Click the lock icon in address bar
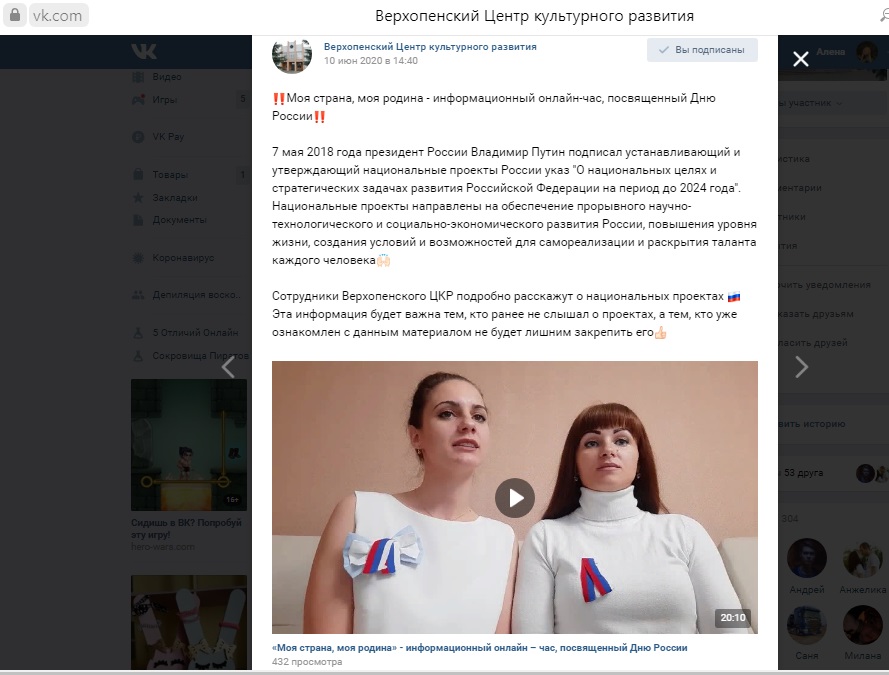889x675 pixels. pos(15,15)
